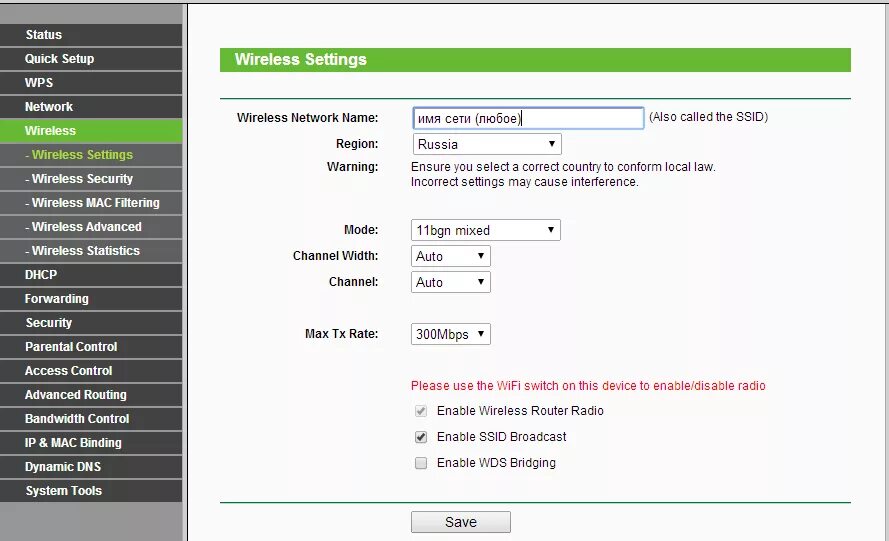This screenshot has height=541, width=889.
Task: View Wireless Statistics page
Action: [x=91, y=251]
